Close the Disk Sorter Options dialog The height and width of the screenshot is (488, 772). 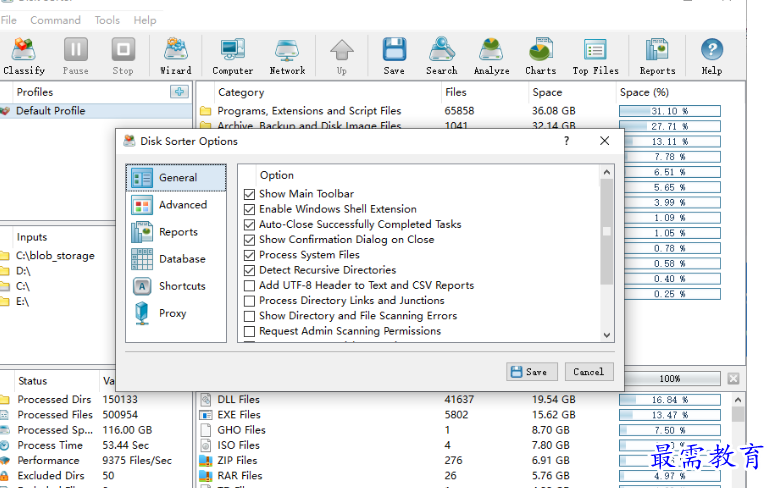pos(605,141)
